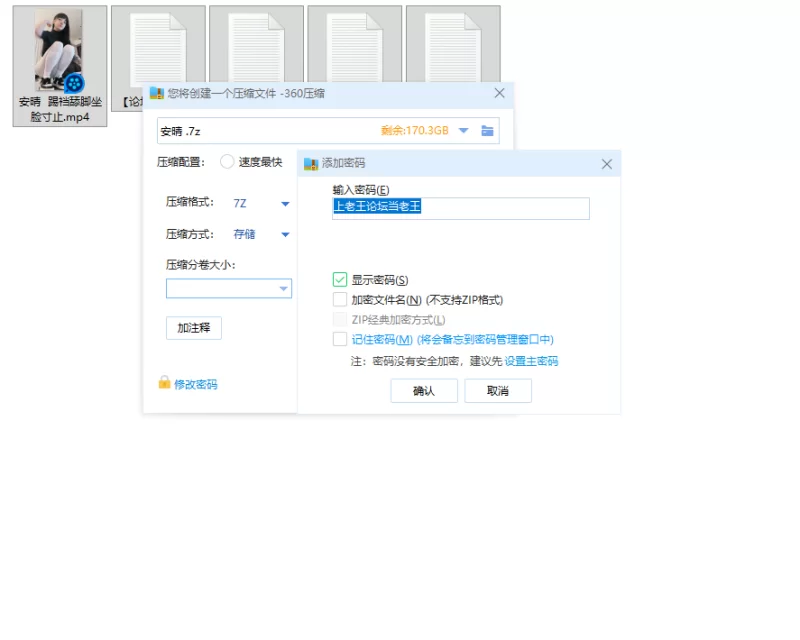Open the browse folder icon for the archive path

click(x=487, y=131)
